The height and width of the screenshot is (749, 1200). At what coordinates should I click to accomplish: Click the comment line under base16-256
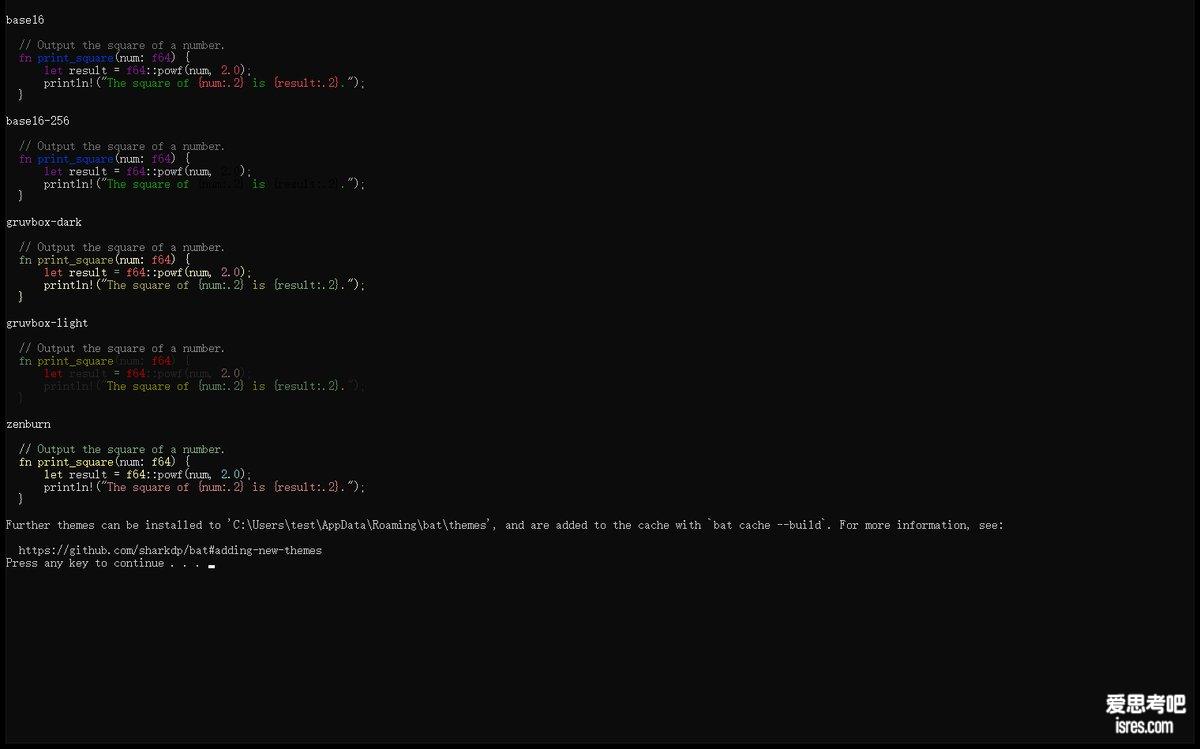[x=122, y=146]
